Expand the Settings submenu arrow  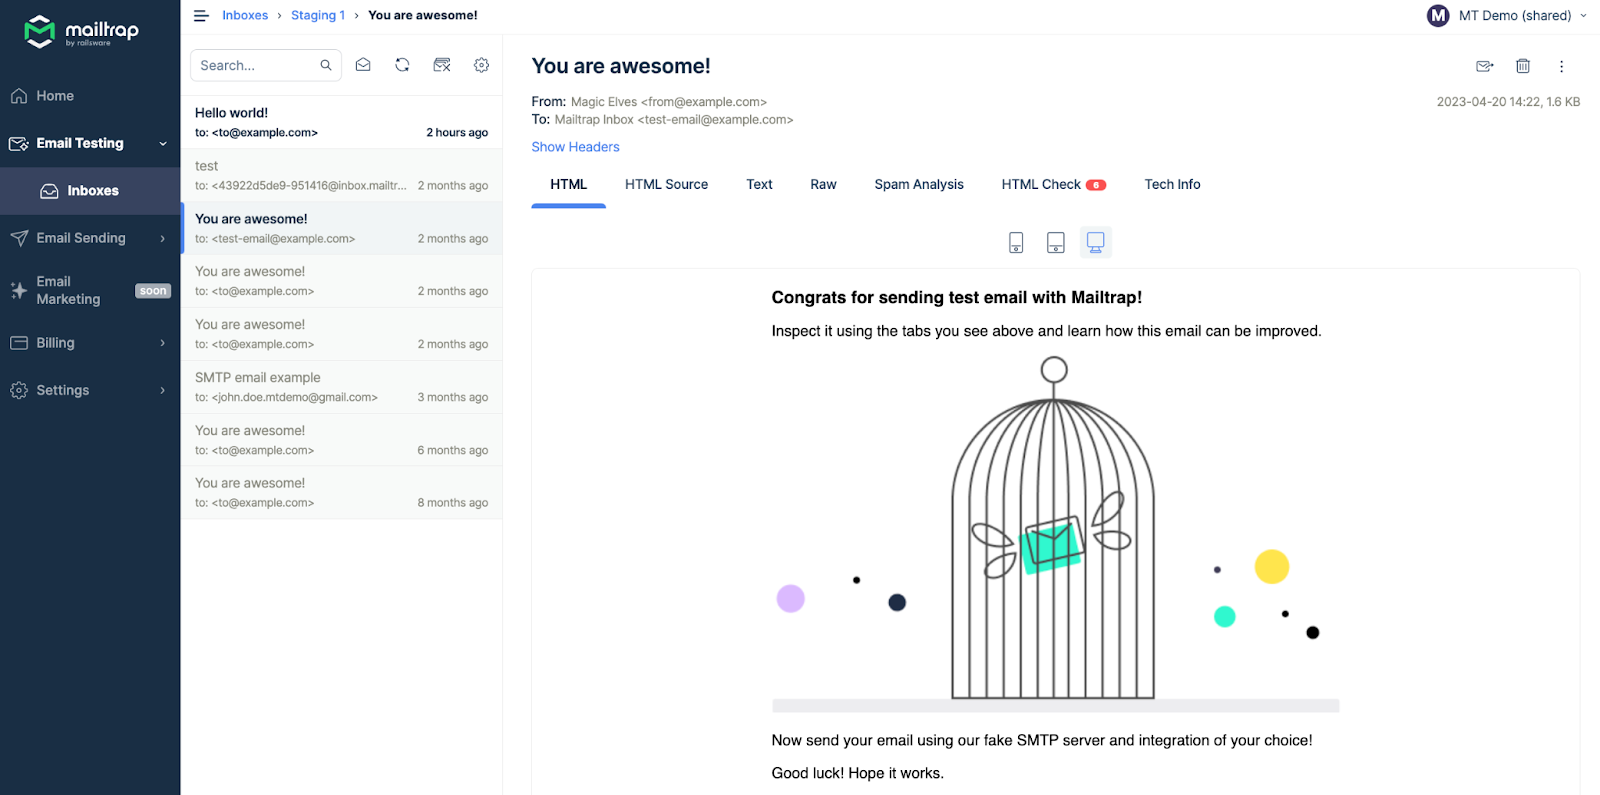pos(163,390)
